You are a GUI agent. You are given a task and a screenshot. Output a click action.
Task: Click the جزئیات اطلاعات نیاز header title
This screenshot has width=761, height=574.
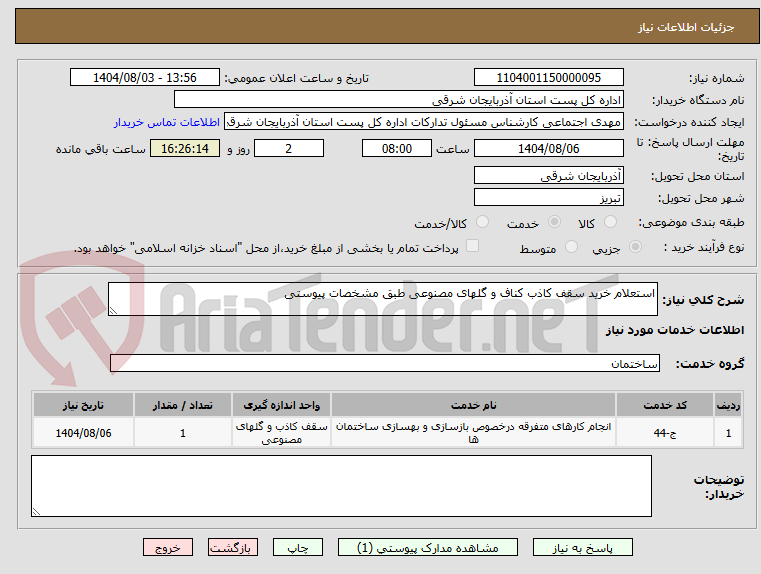686,27
